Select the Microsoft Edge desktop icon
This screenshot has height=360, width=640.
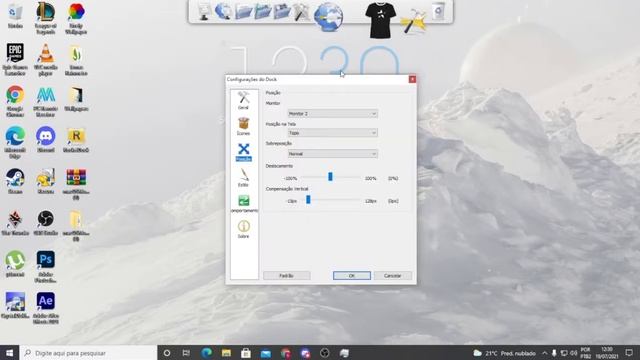point(15,142)
